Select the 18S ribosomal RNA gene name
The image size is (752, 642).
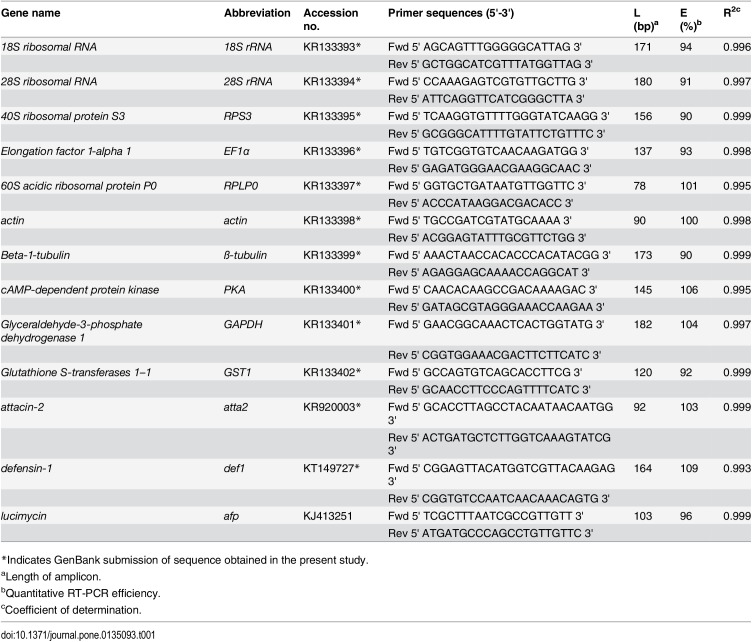(49, 47)
